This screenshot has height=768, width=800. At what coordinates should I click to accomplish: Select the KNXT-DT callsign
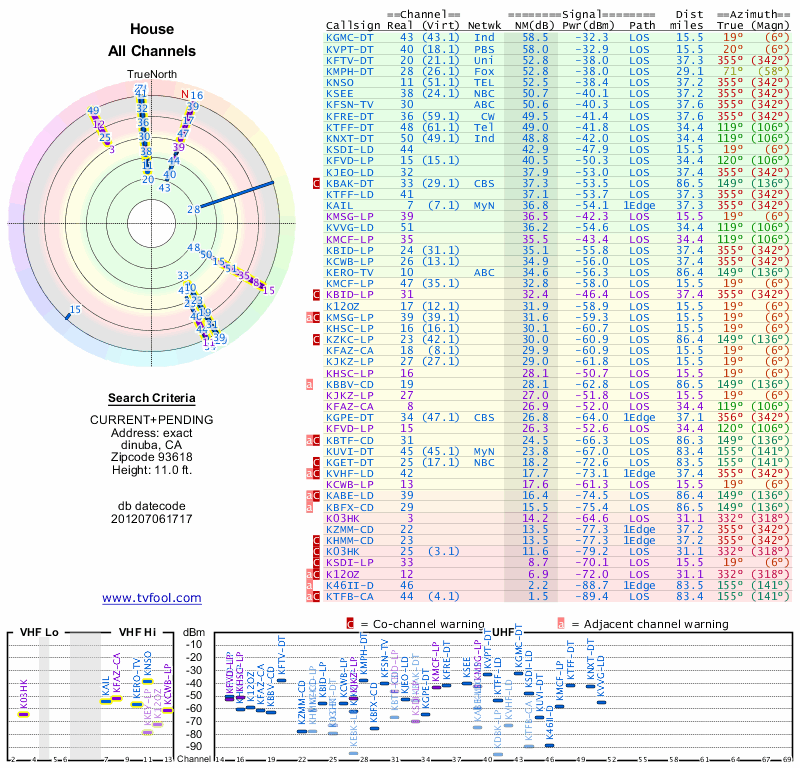350,138
